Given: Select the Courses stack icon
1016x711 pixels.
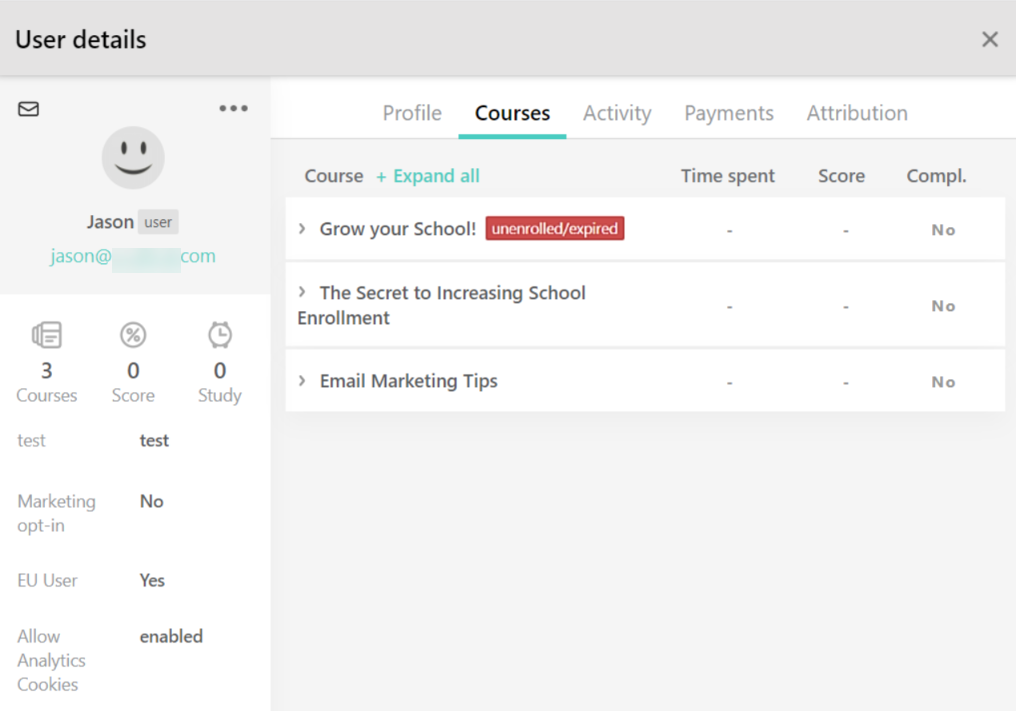Looking at the screenshot, I should pyautogui.click(x=46, y=335).
